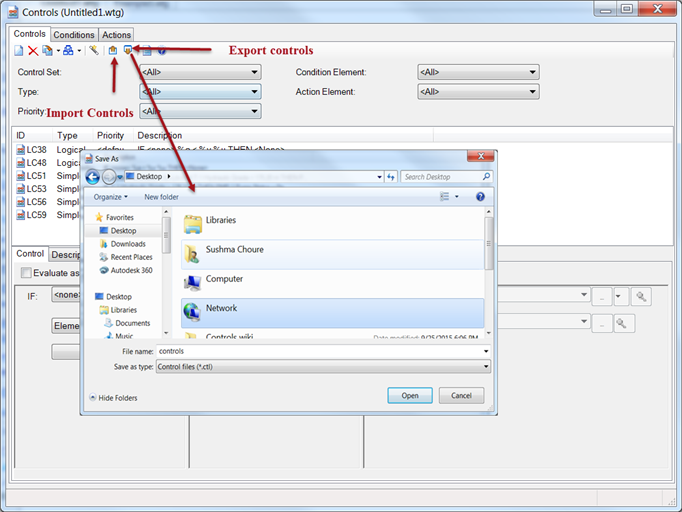682x512 pixels.
Task: Open the Type filter dropdown
Action: click(x=200, y=92)
